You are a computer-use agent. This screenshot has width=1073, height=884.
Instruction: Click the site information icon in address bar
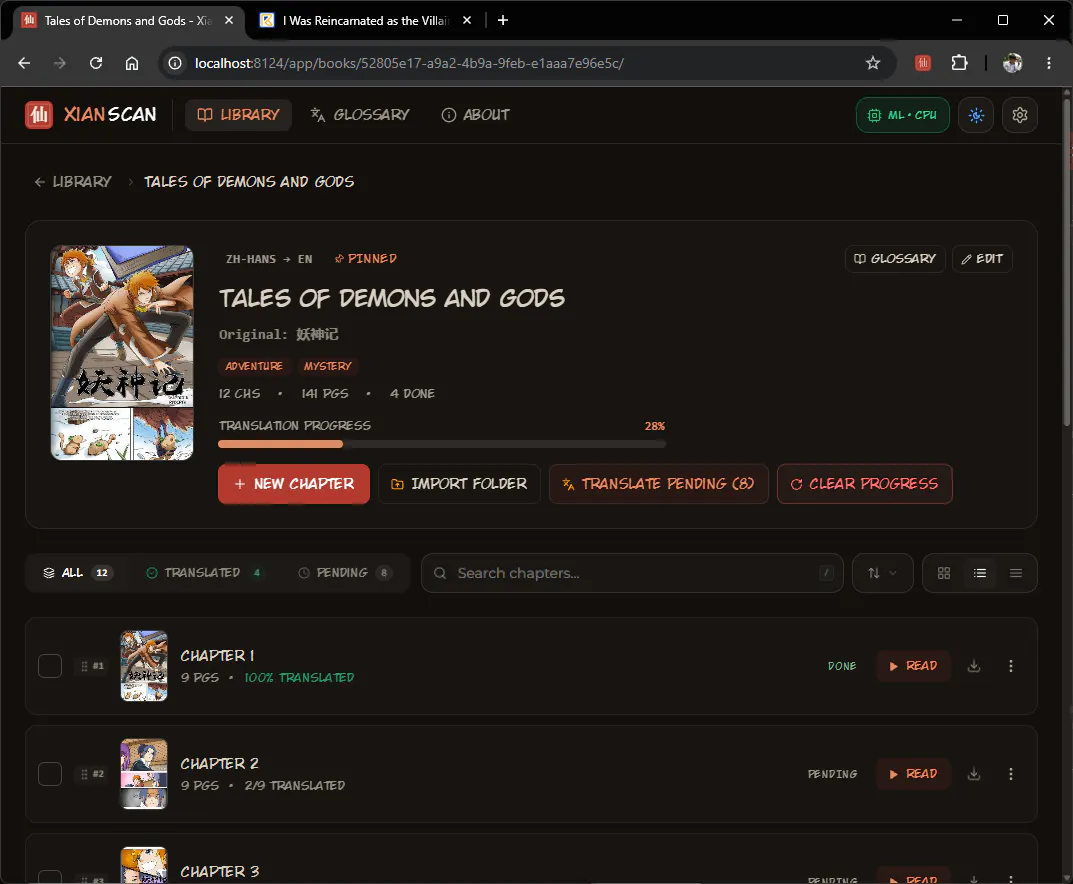pyautogui.click(x=175, y=63)
